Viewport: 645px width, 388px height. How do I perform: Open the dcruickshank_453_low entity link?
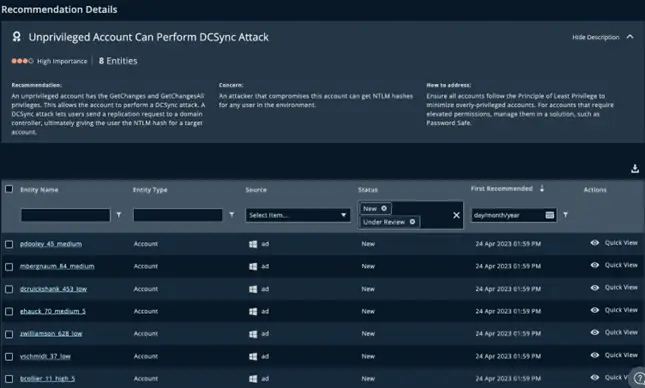[53, 289]
